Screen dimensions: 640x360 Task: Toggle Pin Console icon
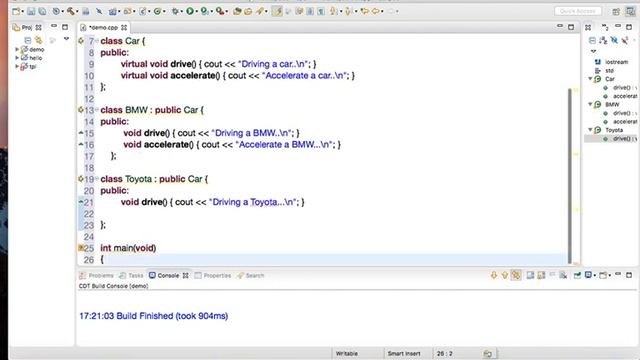[x=577, y=275]
